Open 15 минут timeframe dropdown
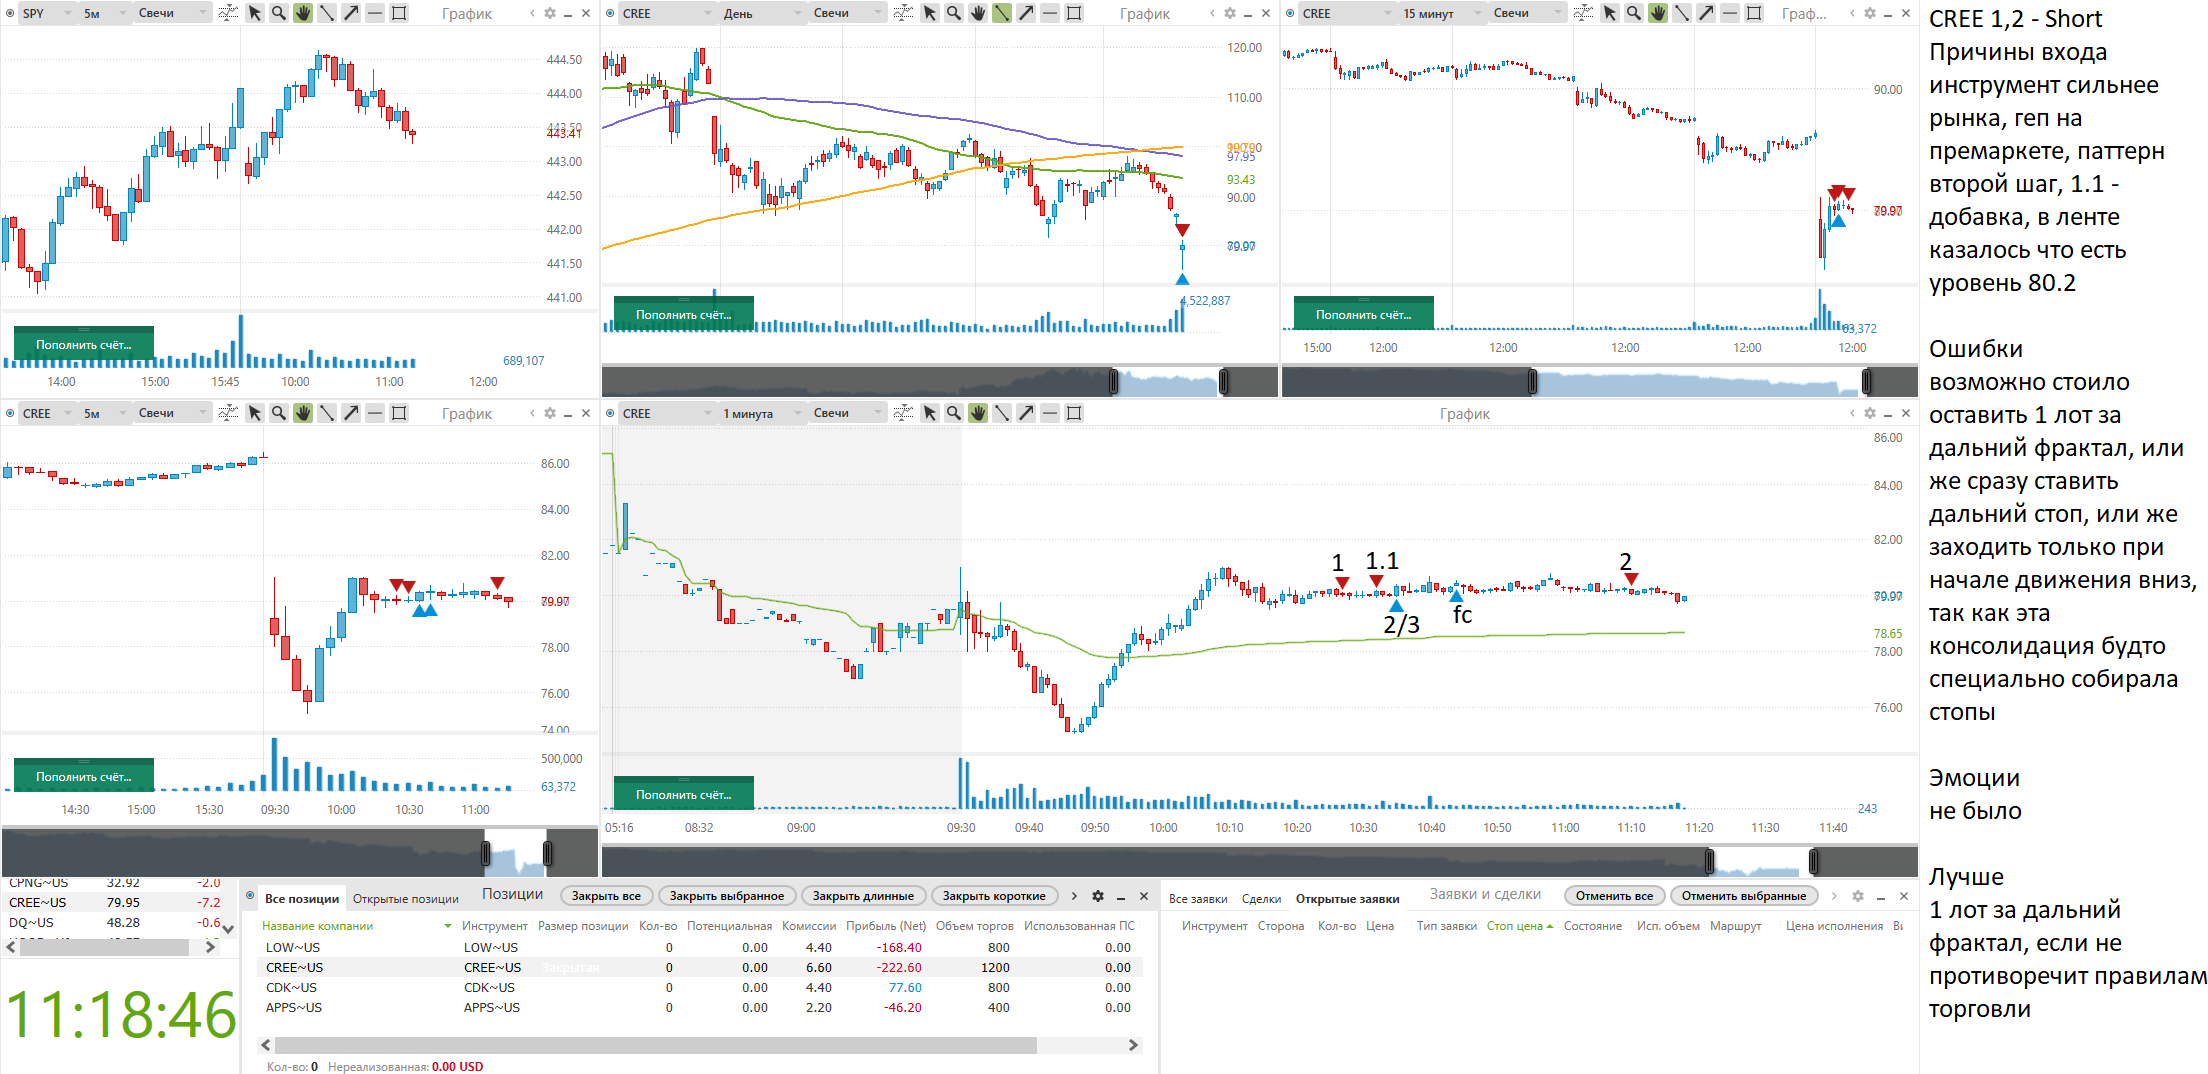The width and height of the screenshot is (2208, 1074). pos(1442,13)
